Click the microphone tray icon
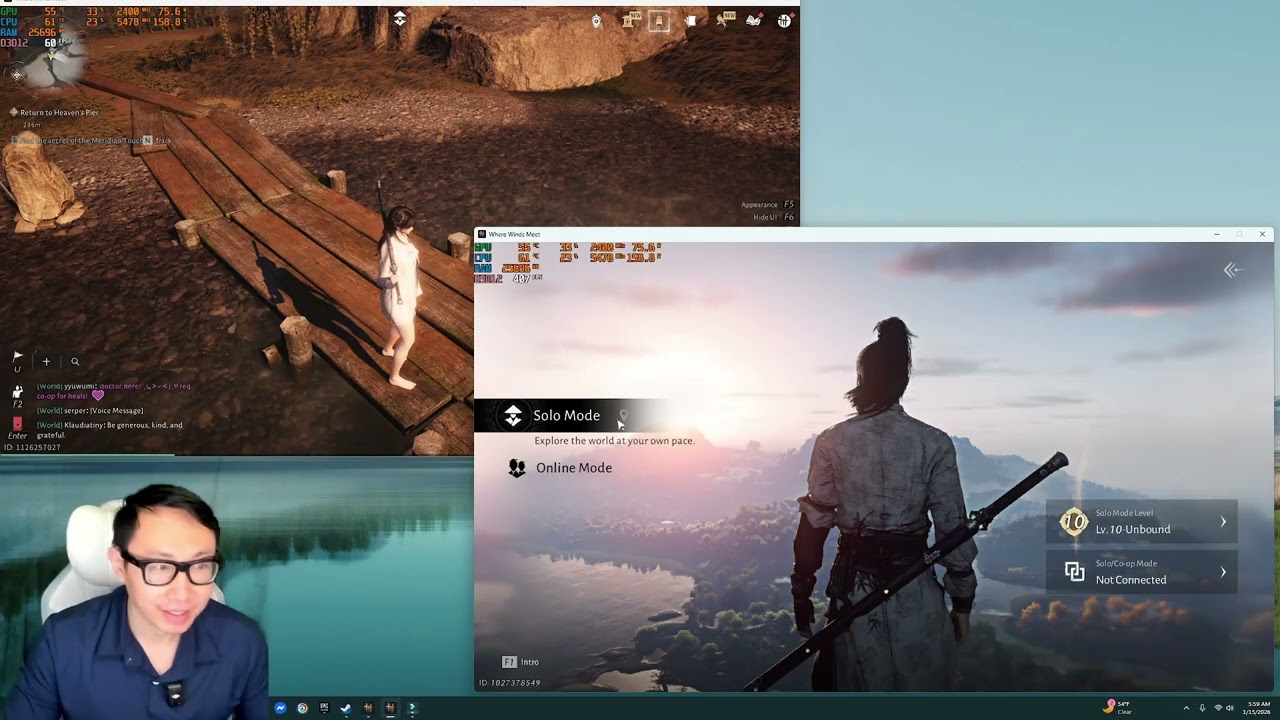This screenshot has width=1280, height=720. click(1202, 708)
